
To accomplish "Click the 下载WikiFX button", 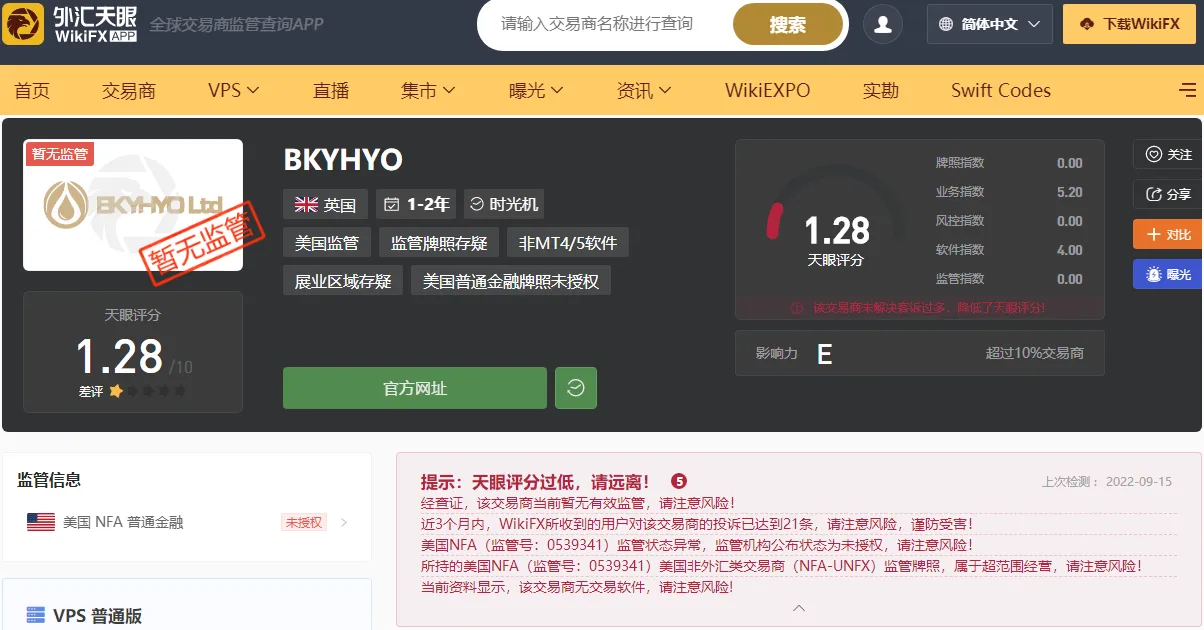I will [1129, 25].
